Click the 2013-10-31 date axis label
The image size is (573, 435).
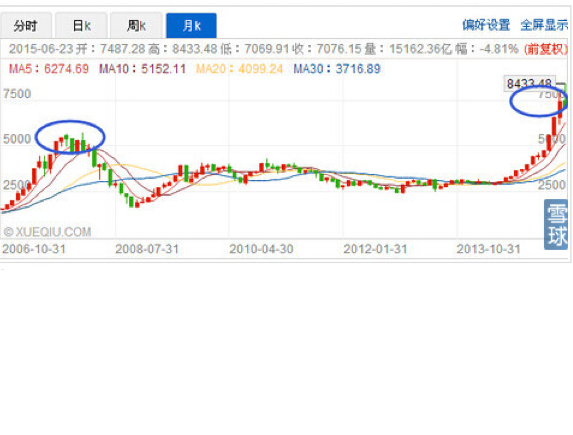point(489,249)
